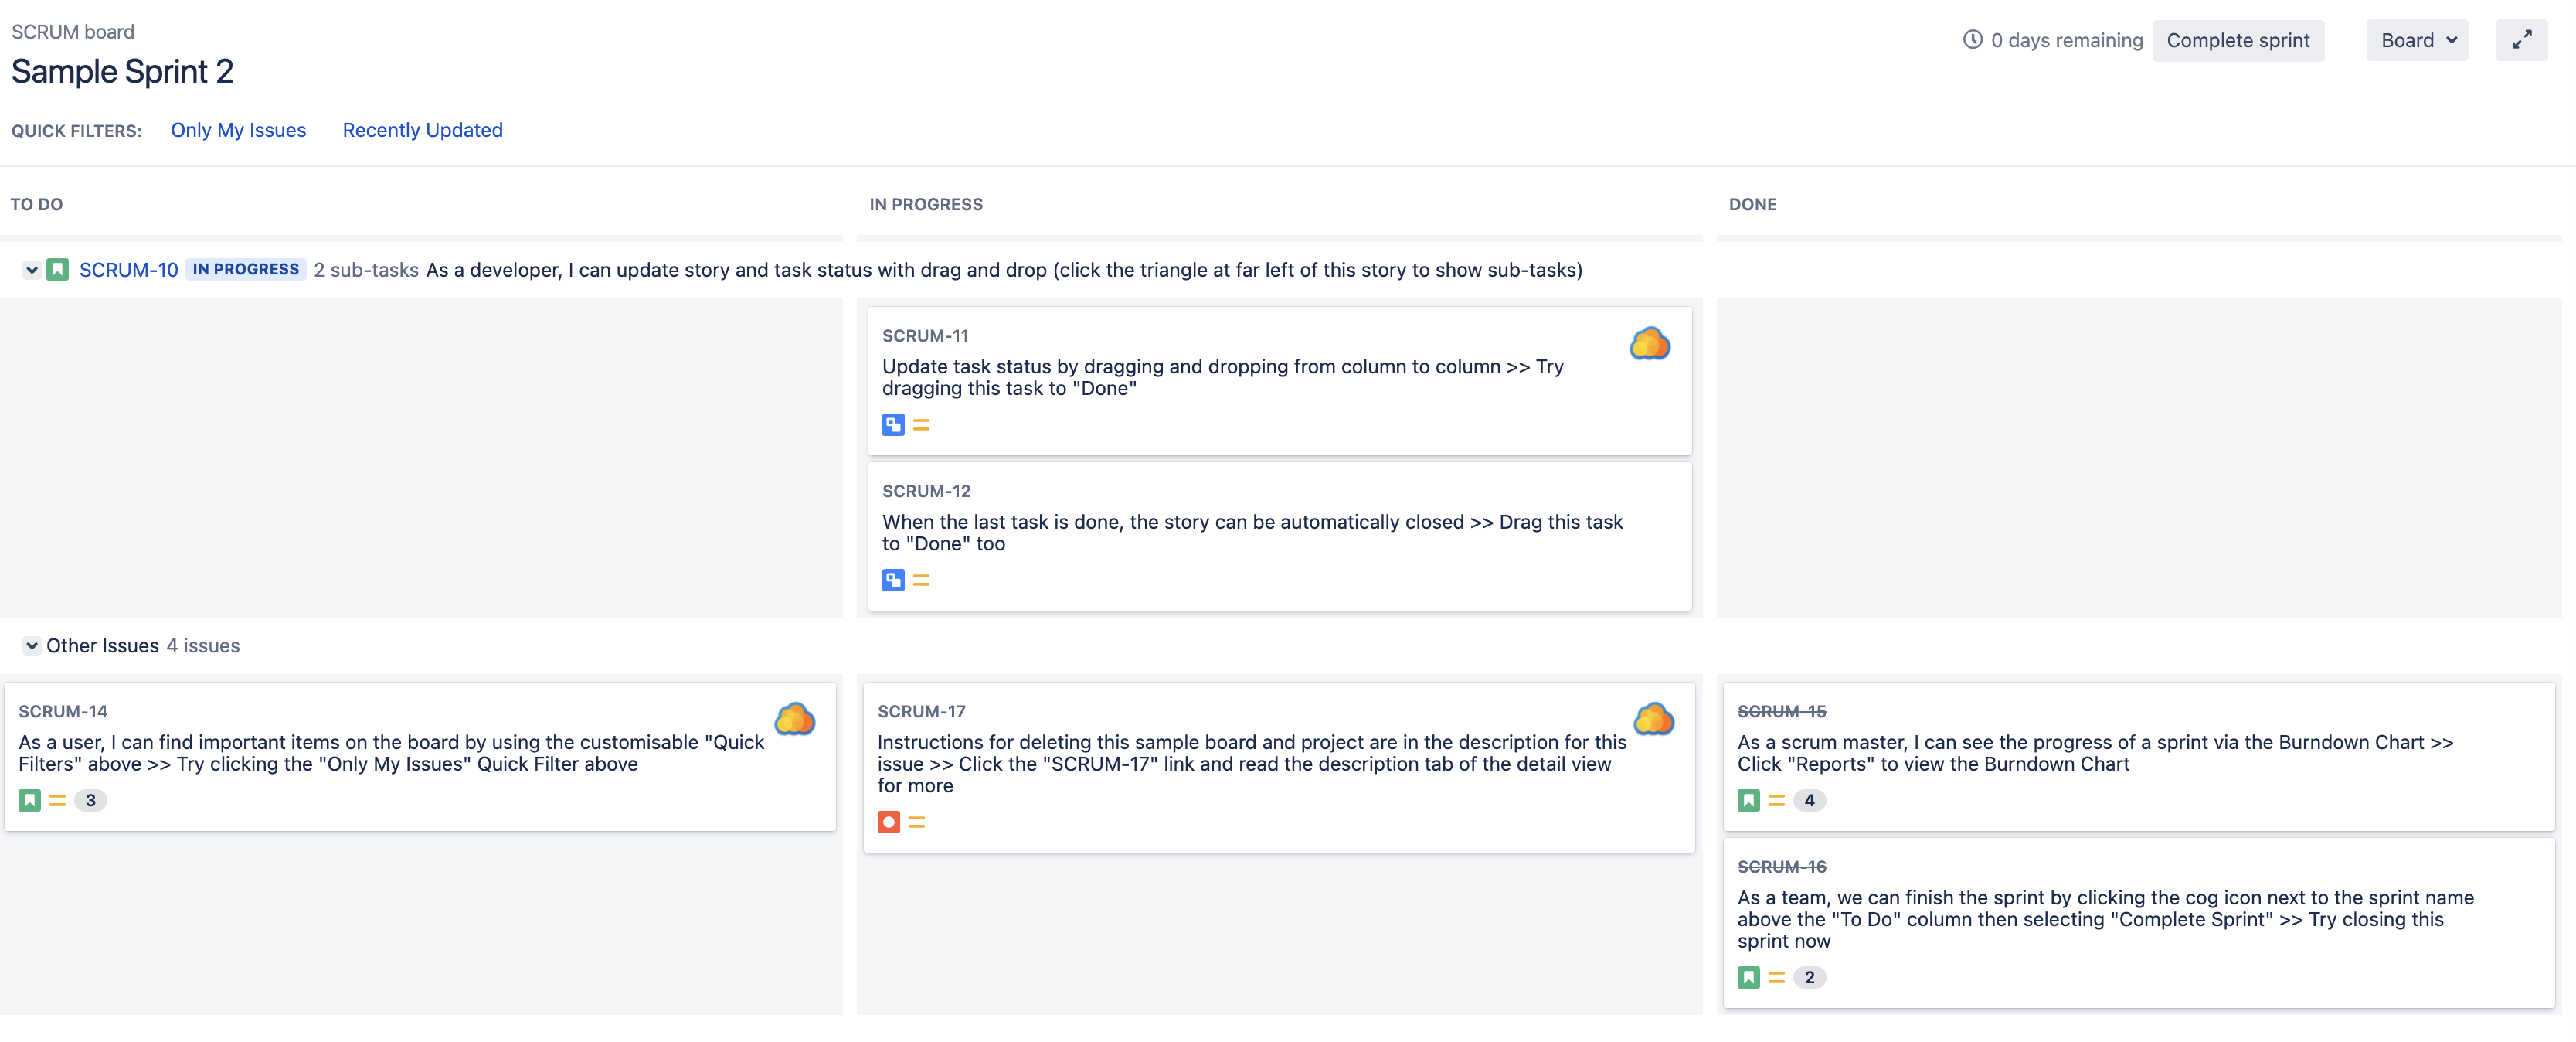
Task: Click the red bug icon on SCRUM-17
Action: (x=888, y=822)
